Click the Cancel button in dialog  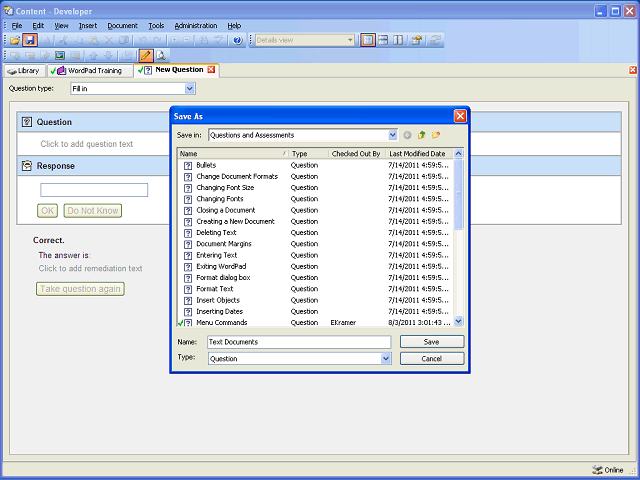(432, 358)
